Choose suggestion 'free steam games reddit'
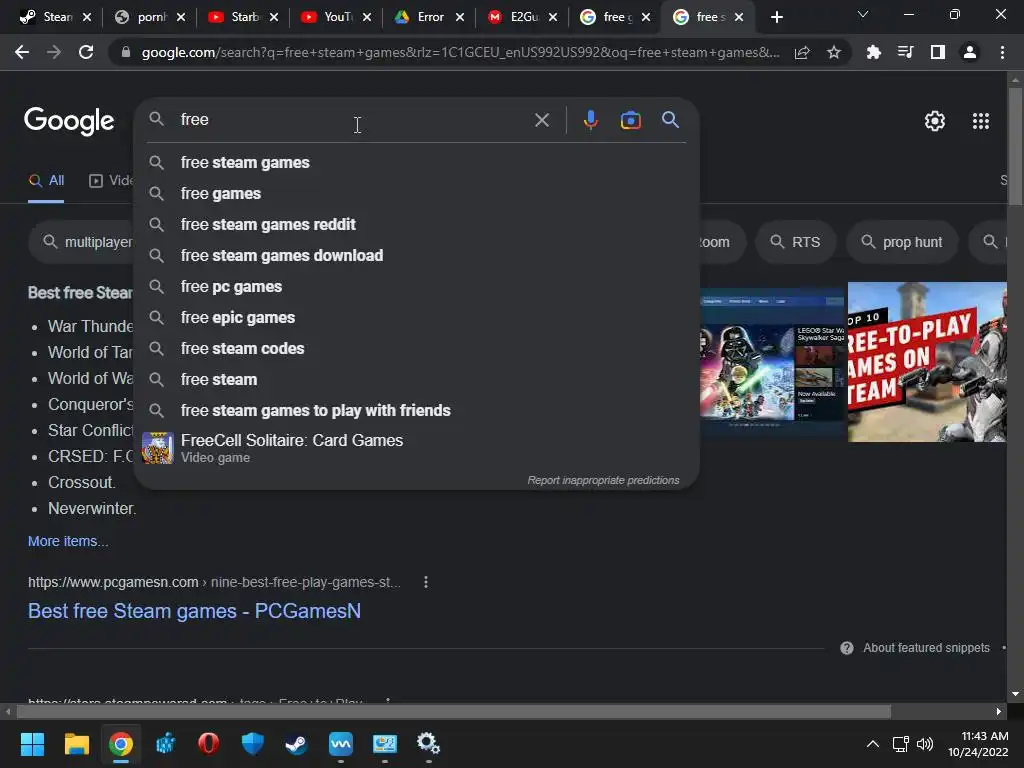 (417, 225)
